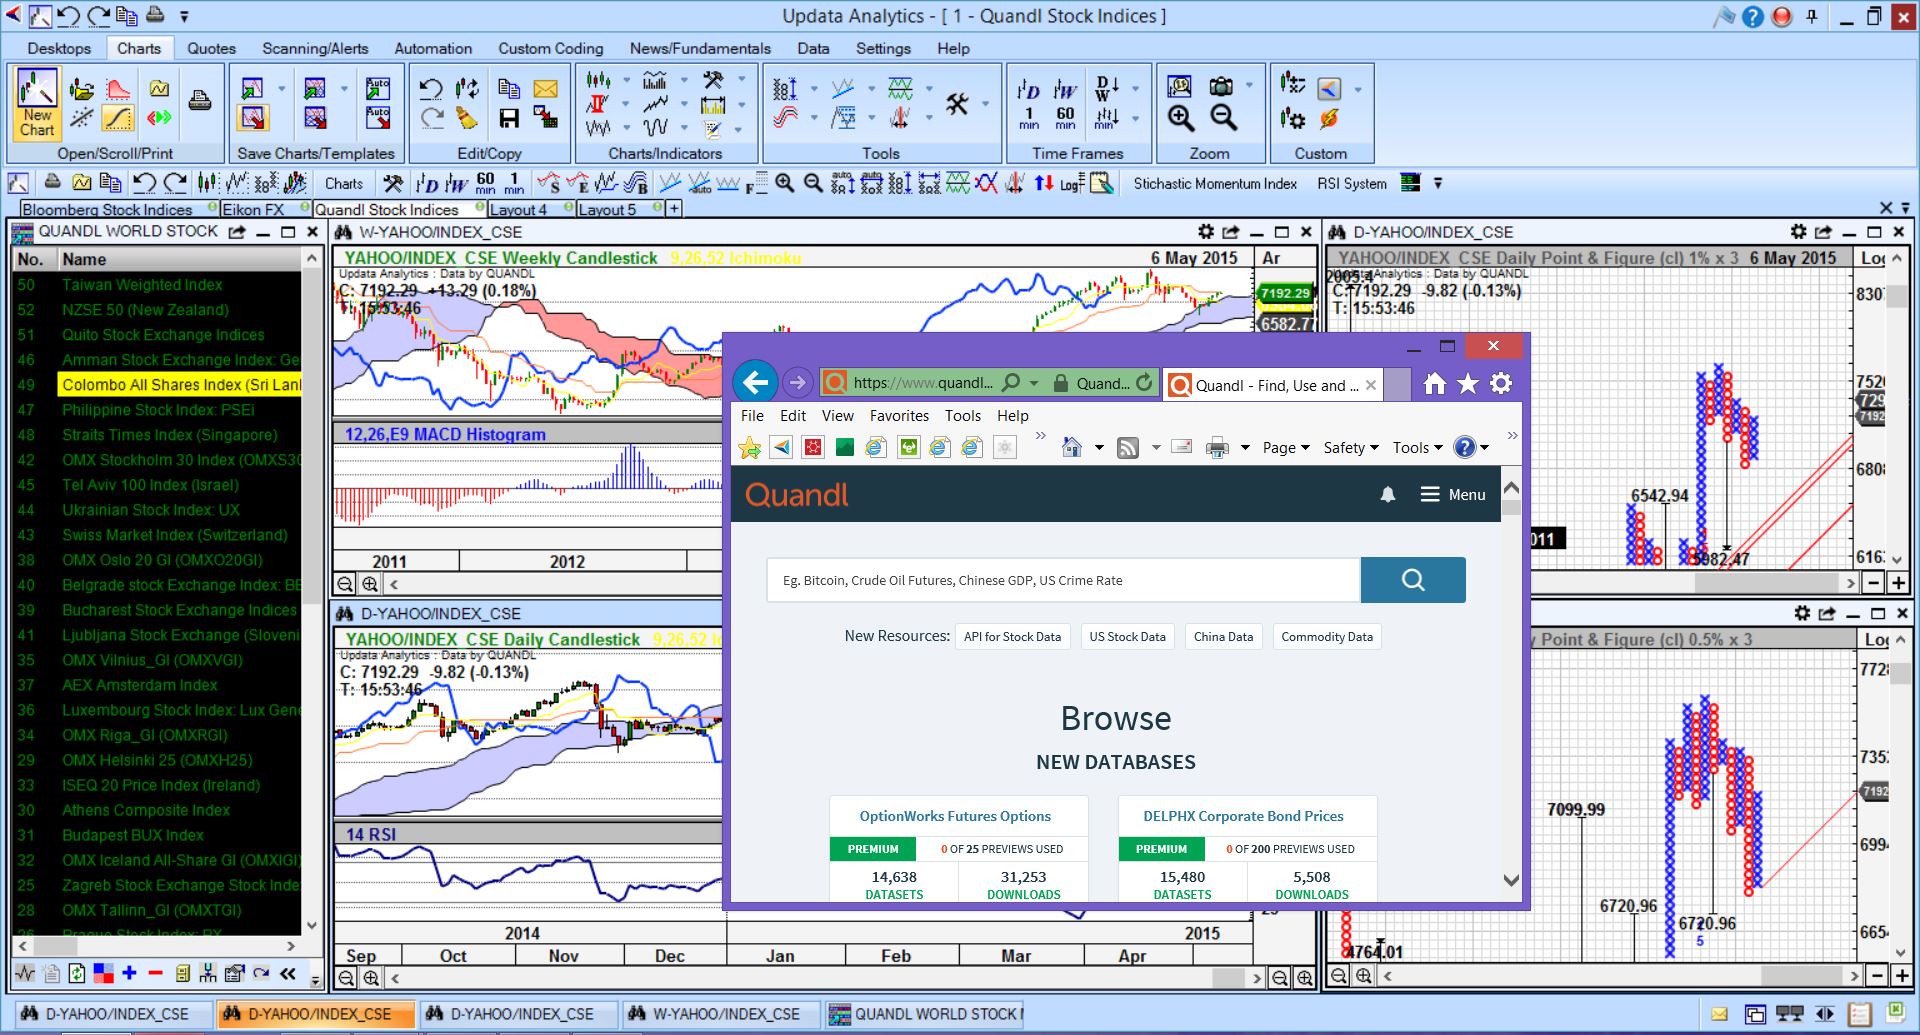Screen dimensions: 1920x1035
Task: Toggle the Ar scale button on the weekly chart
Action: click(x=1271, y=258)
